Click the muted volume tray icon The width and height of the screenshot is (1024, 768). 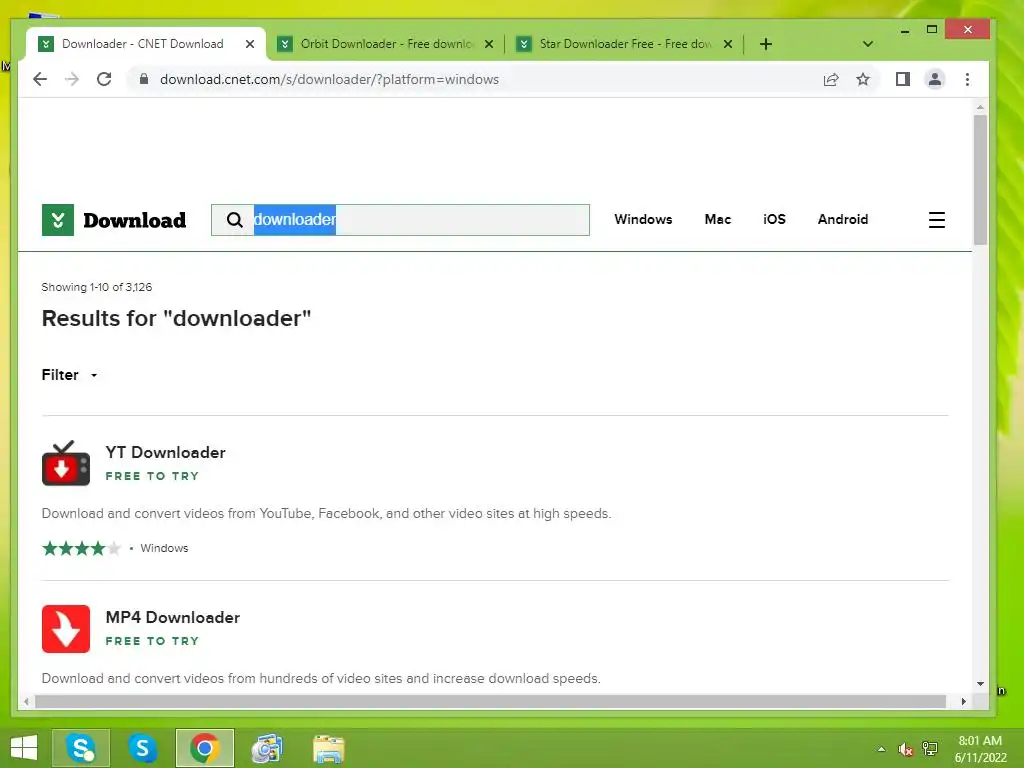pyautogui.click(x=905, y=749)
